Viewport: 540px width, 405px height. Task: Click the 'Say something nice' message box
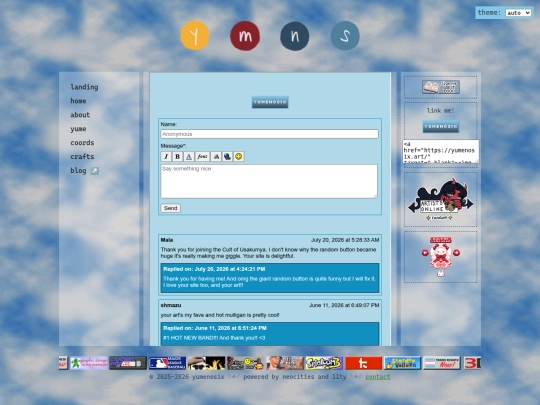(x=269, y=181)
